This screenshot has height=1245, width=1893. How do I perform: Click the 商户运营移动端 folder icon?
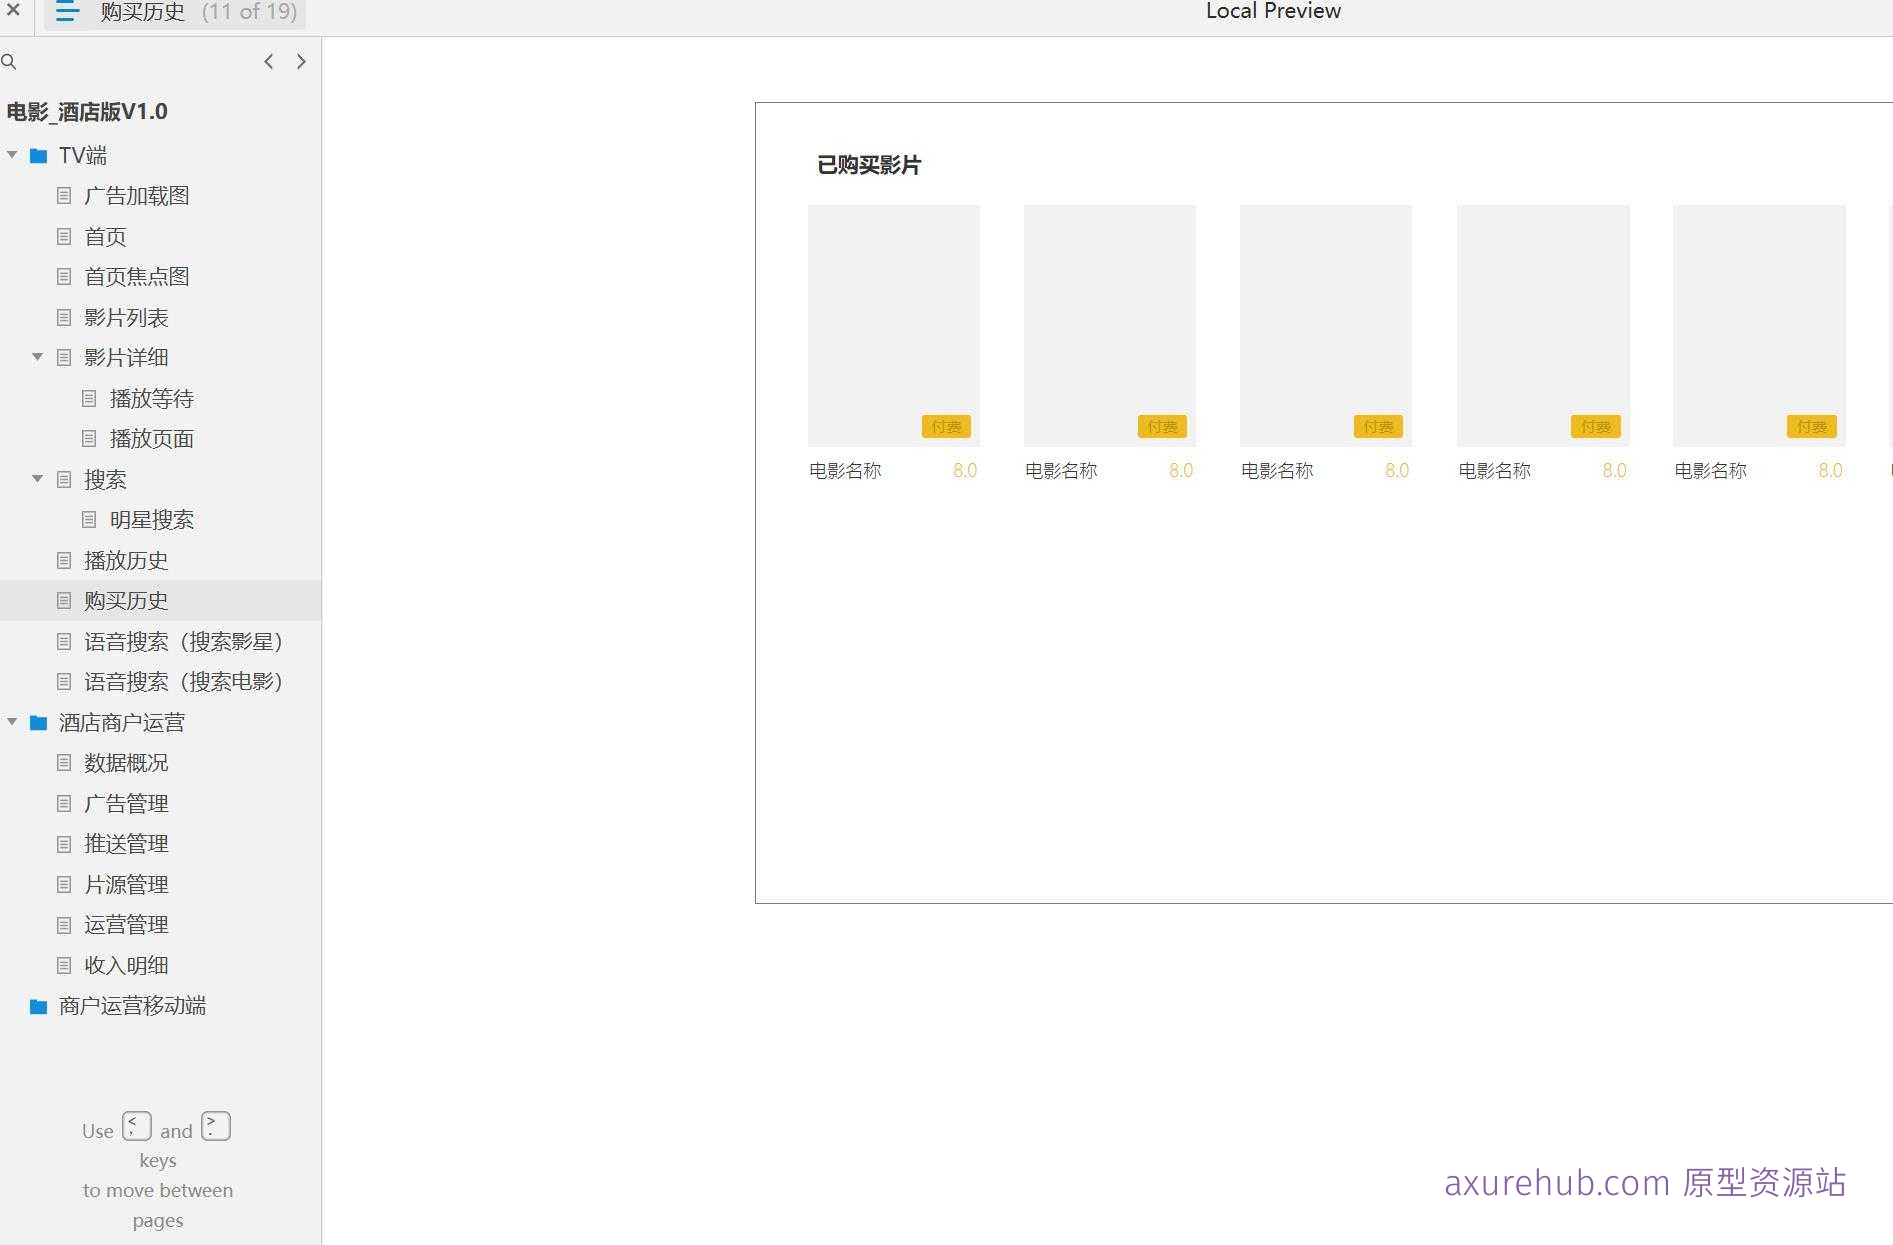tap(39, 1006)
